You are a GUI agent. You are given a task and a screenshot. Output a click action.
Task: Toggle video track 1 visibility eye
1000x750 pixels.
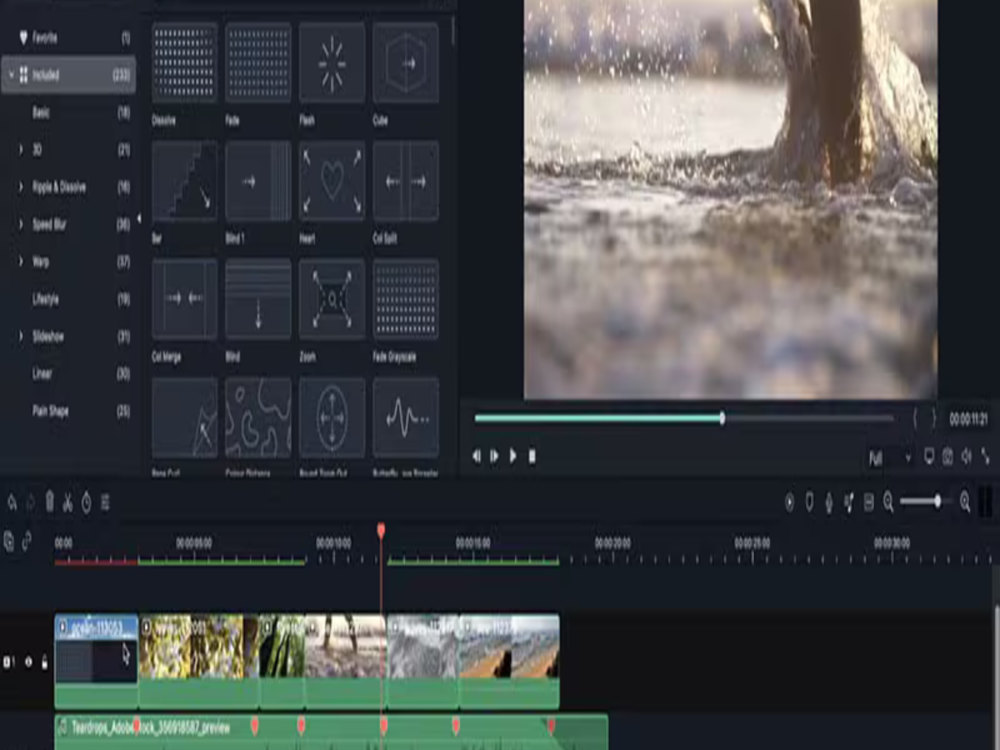coord(28,663)
